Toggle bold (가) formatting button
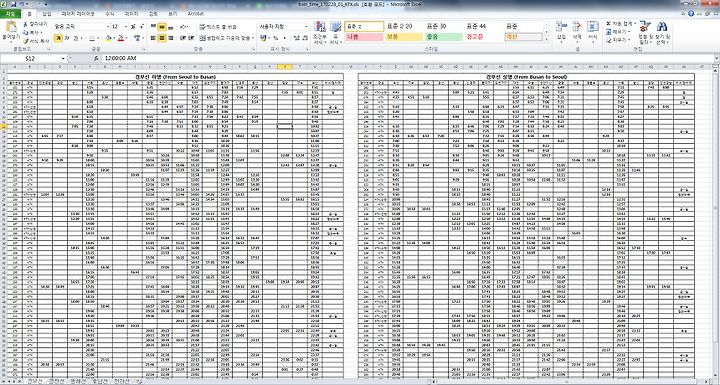720x385 pixels. click(x=58, y=39)
